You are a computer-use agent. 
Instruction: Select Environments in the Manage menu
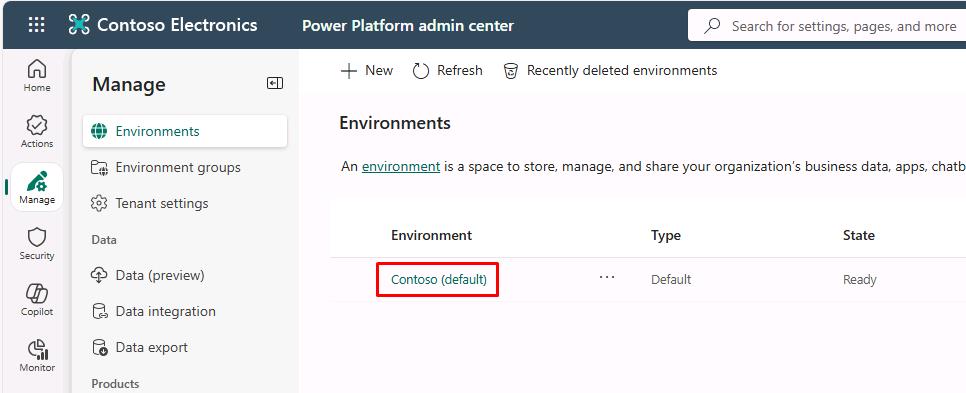[185, 131]
